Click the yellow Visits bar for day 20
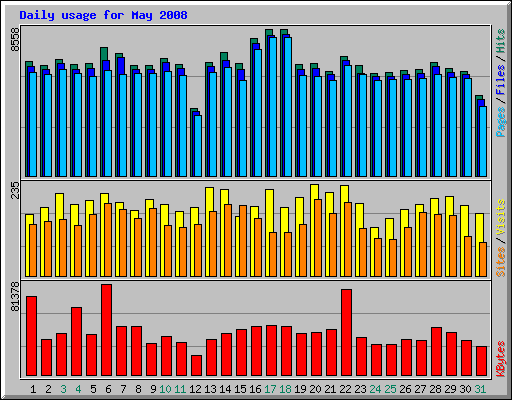512x400 pixels. click(x=313, y=230)
